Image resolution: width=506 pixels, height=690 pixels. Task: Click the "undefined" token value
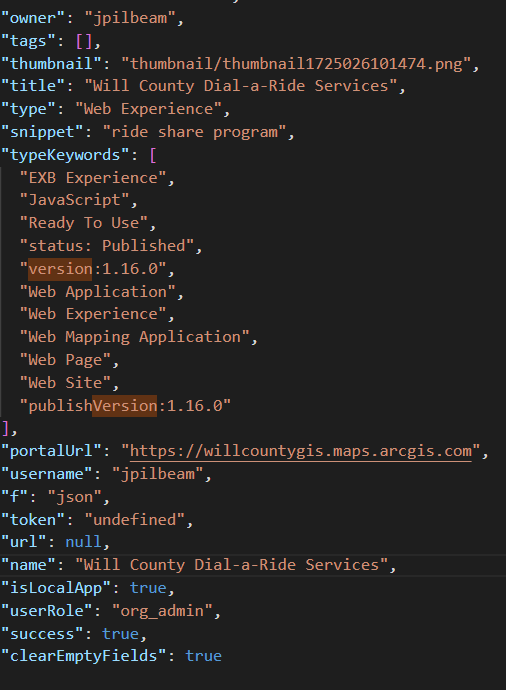click(x=134, y=520)
